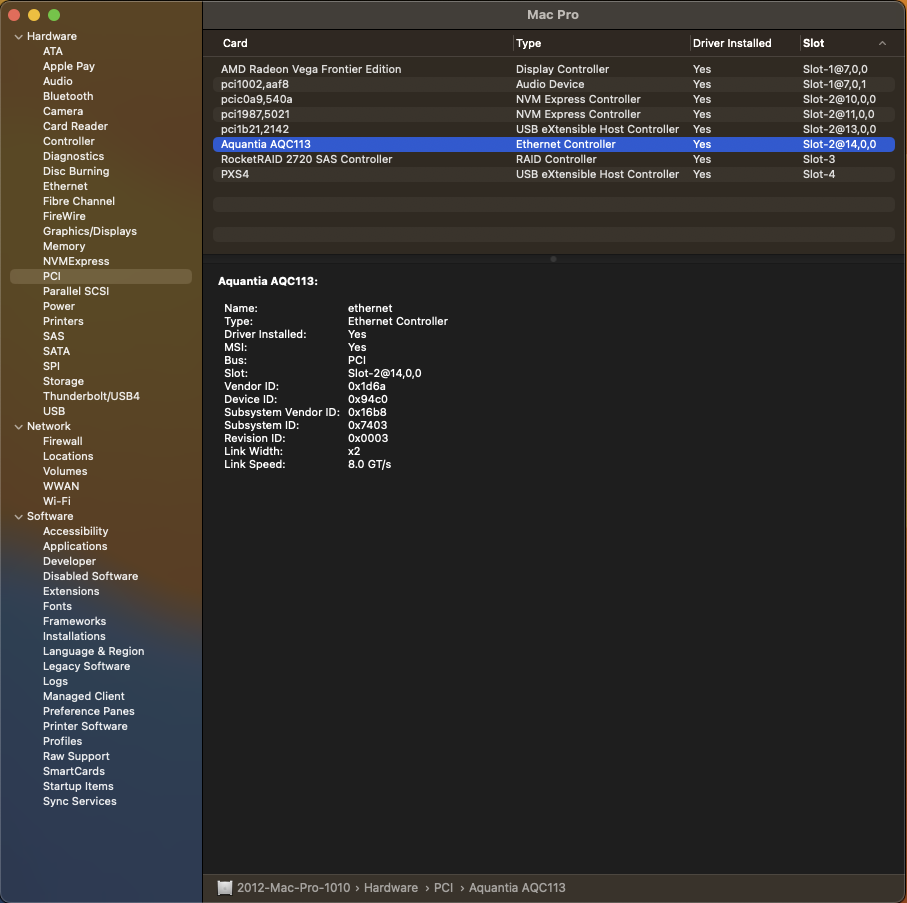Click the Slot-4 cell
The width and height of the screenshot is (907, 903).
pyautogui.click(x=818, y=175)
